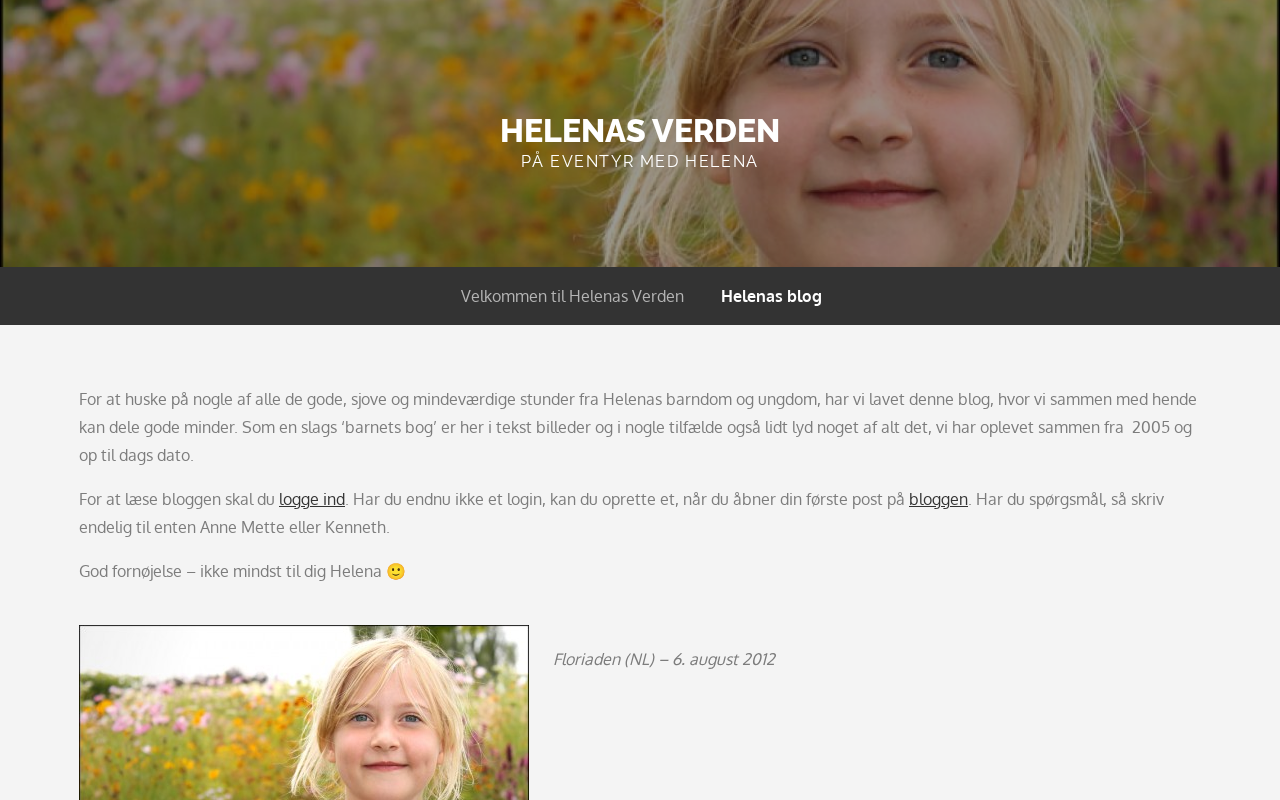Open the Floriaden photo of the girl
This screenshot has height=800, width=1280.
click(x=304, y=712)
